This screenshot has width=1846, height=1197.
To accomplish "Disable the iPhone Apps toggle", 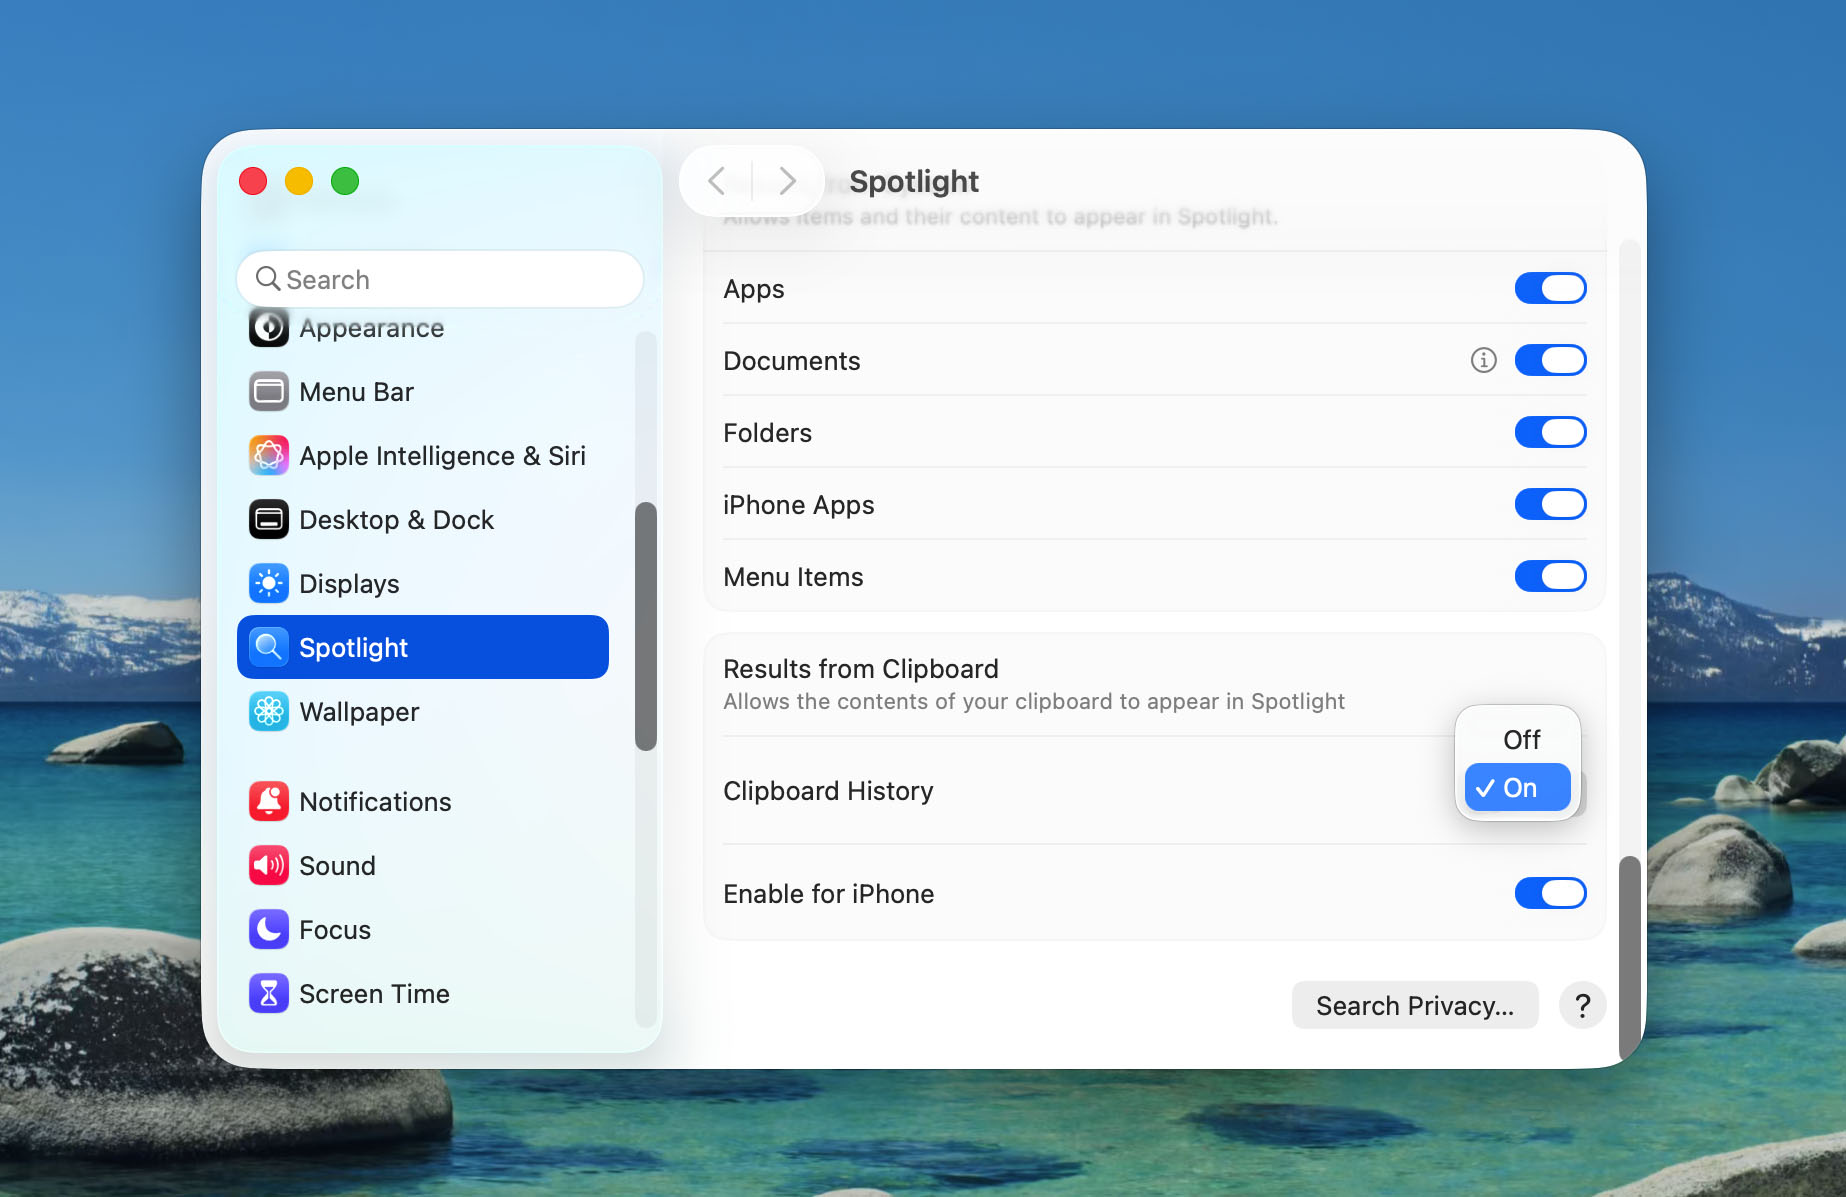I will [x=1550, y=504].
